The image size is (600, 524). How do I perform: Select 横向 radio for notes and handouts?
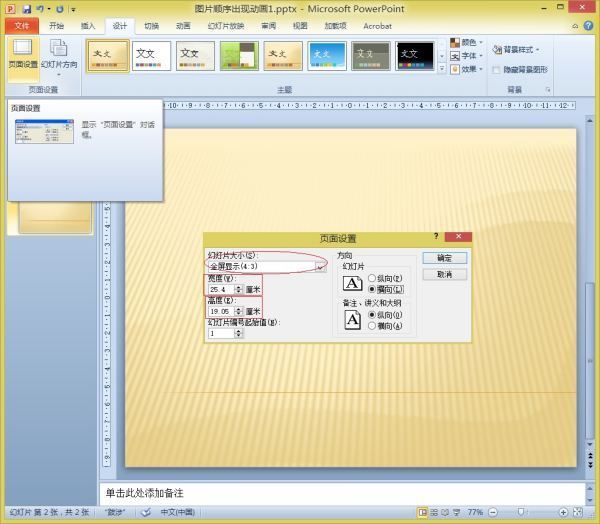(372, 325)
